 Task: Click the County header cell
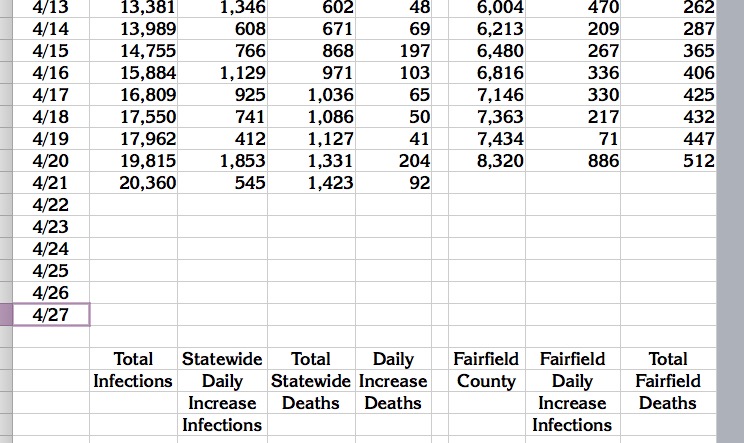(487, 381)
